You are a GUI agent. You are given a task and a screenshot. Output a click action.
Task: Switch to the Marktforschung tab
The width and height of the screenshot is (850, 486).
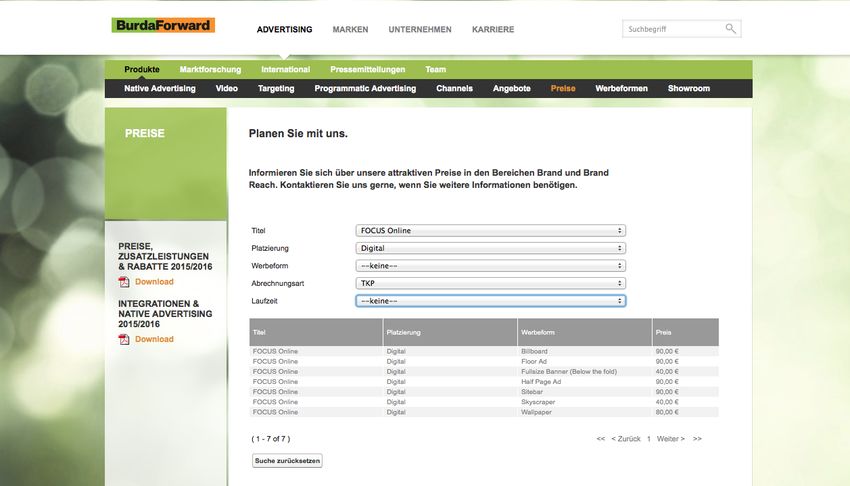210,70
